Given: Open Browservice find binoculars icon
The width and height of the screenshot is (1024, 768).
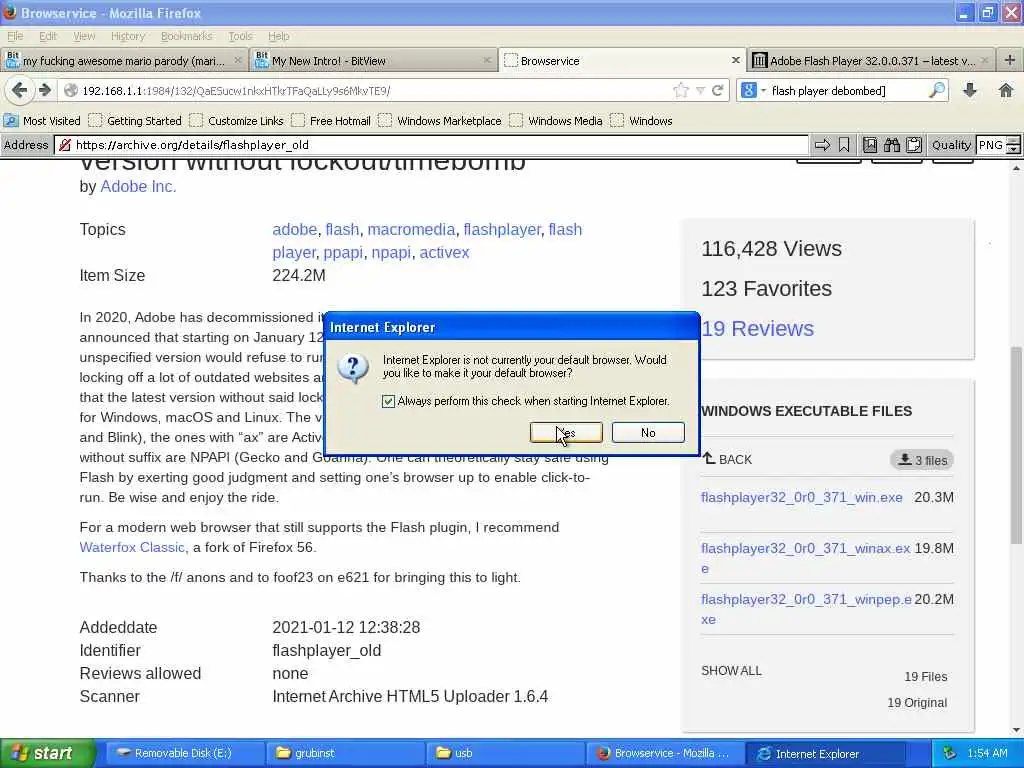Looking at the screenshot, I should 892,145.
